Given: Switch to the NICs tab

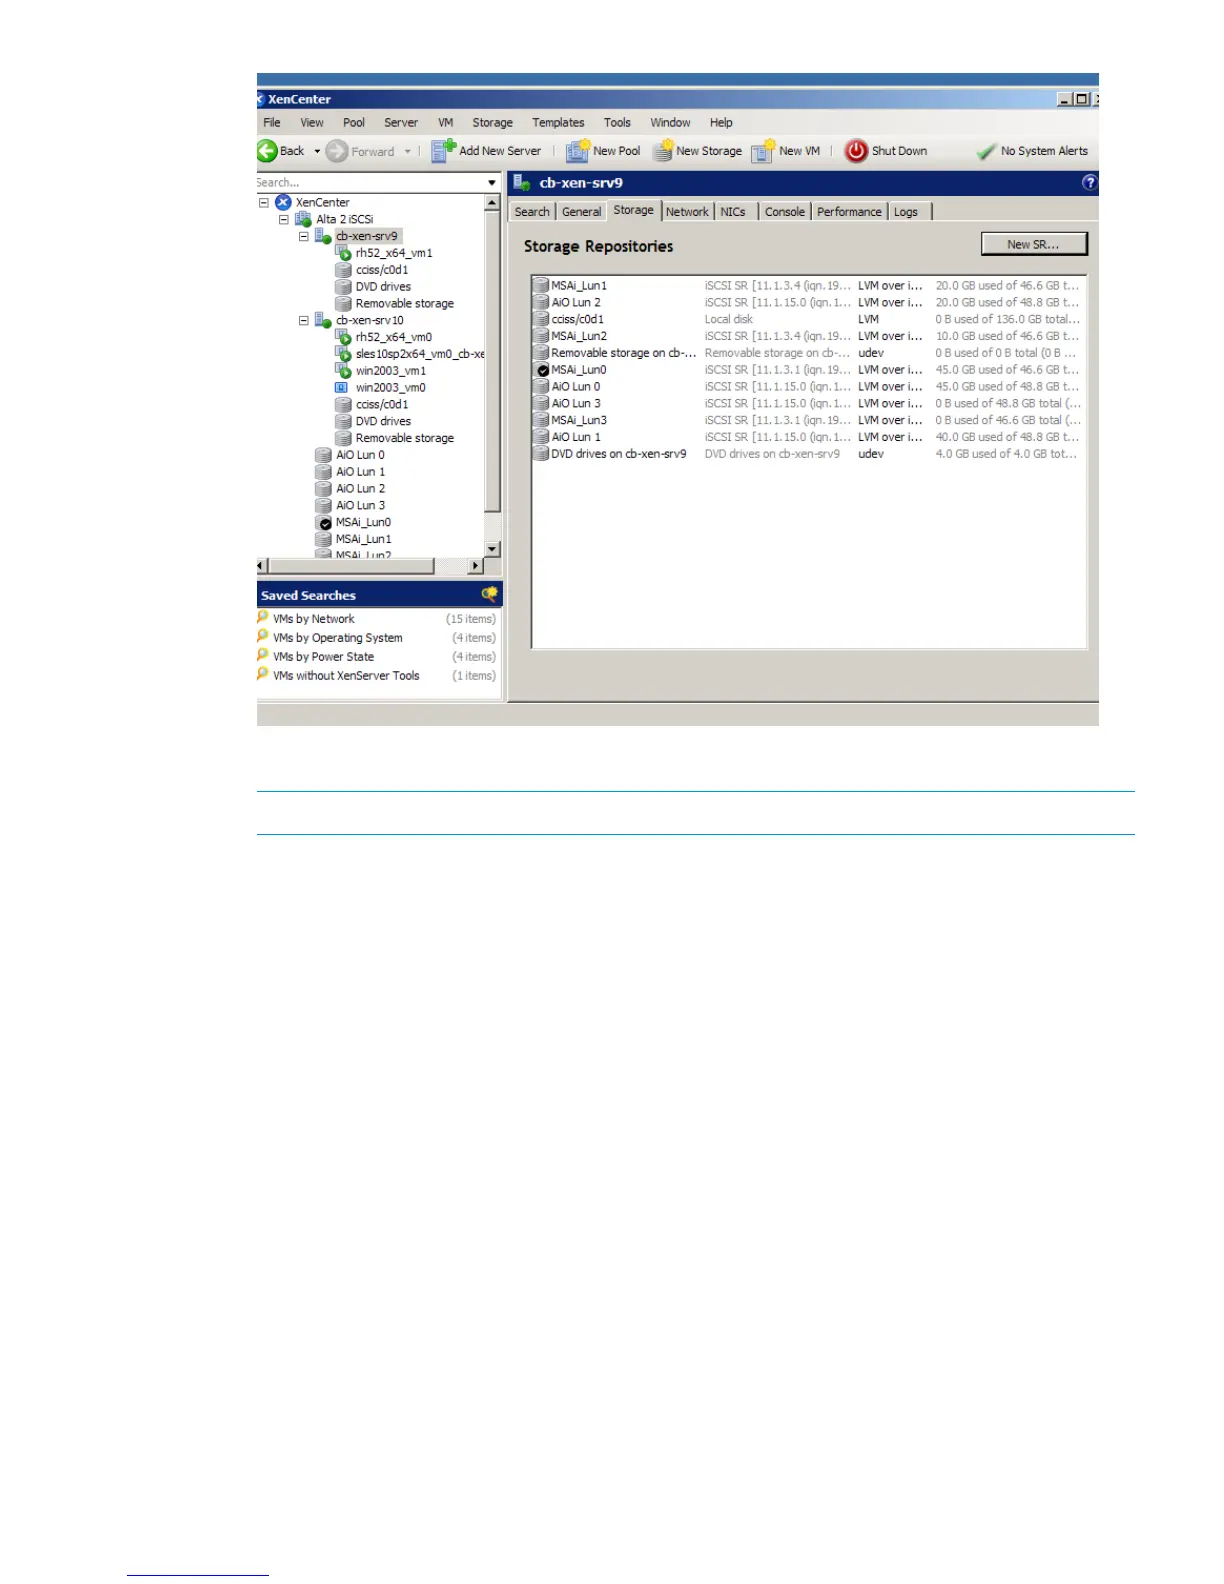Looking at the screenshot, I should (733, 212).
